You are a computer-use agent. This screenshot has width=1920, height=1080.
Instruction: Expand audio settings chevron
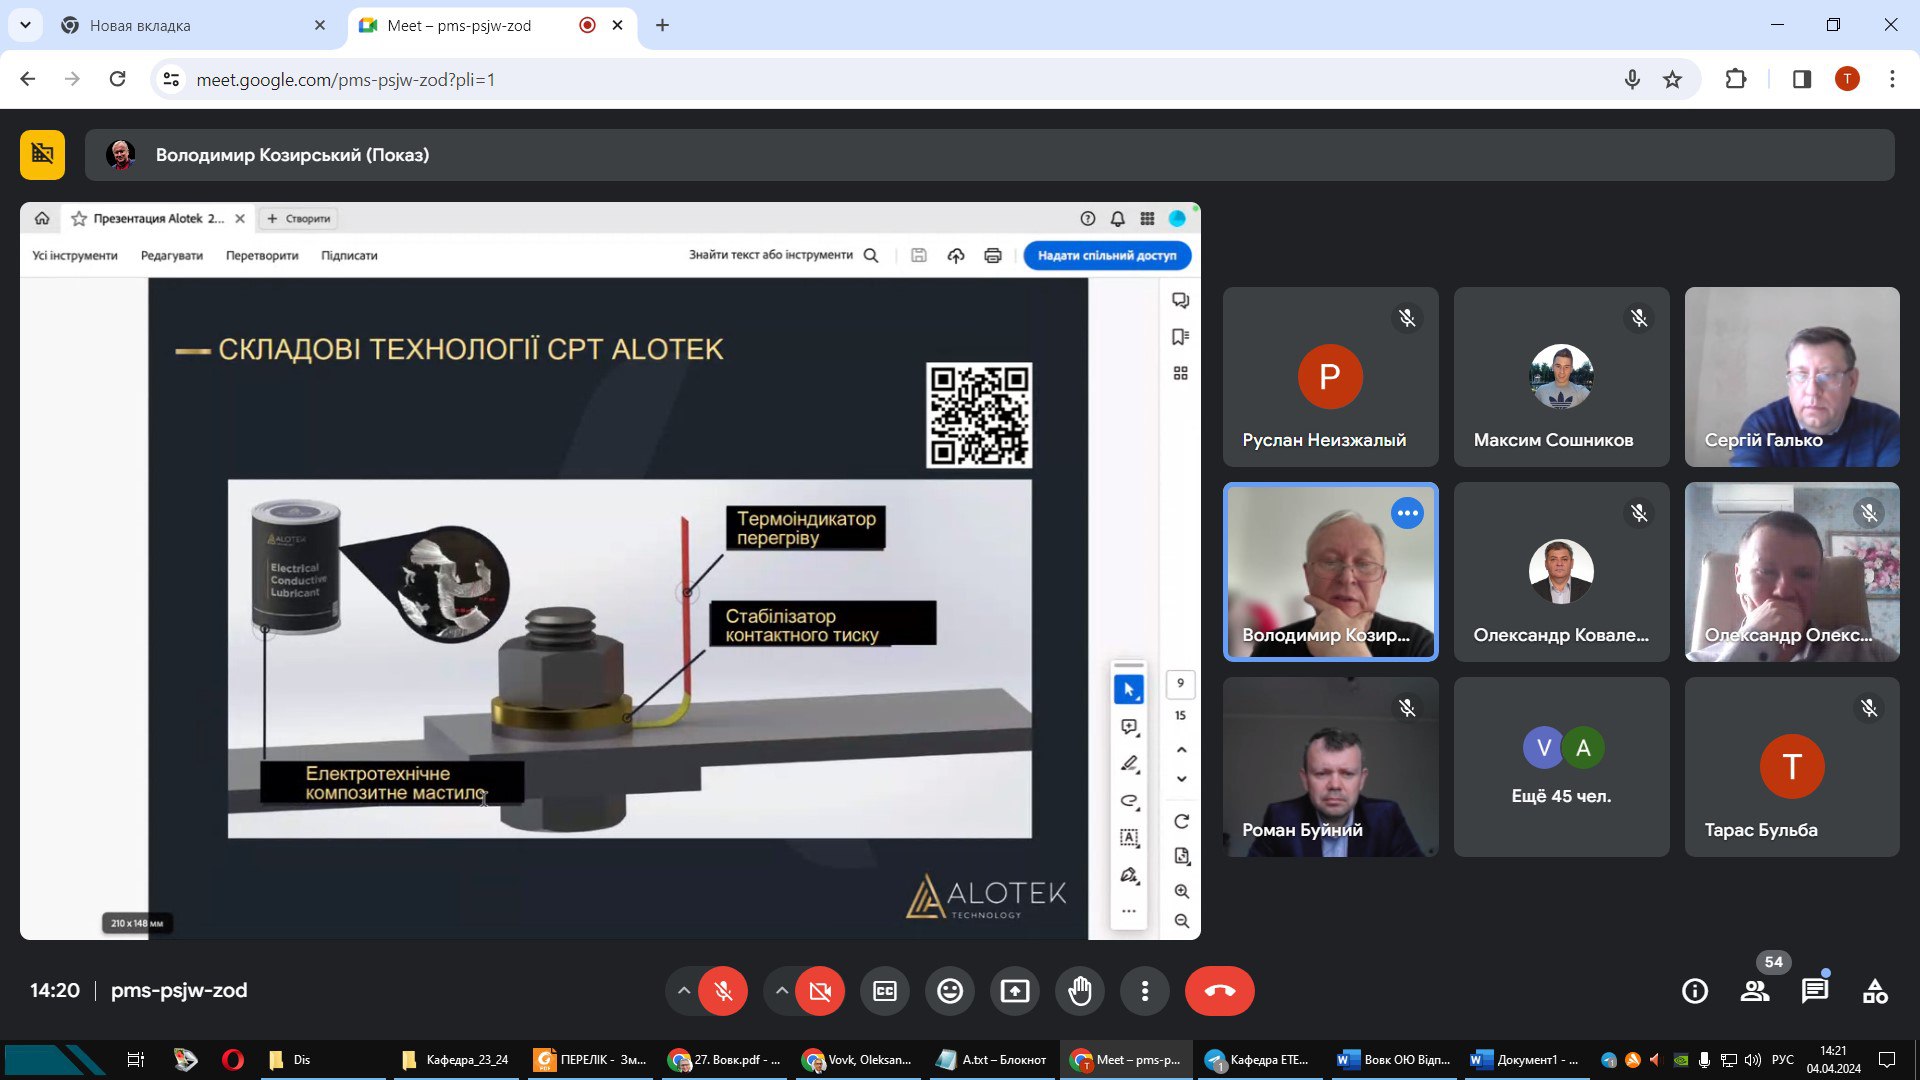684,991
